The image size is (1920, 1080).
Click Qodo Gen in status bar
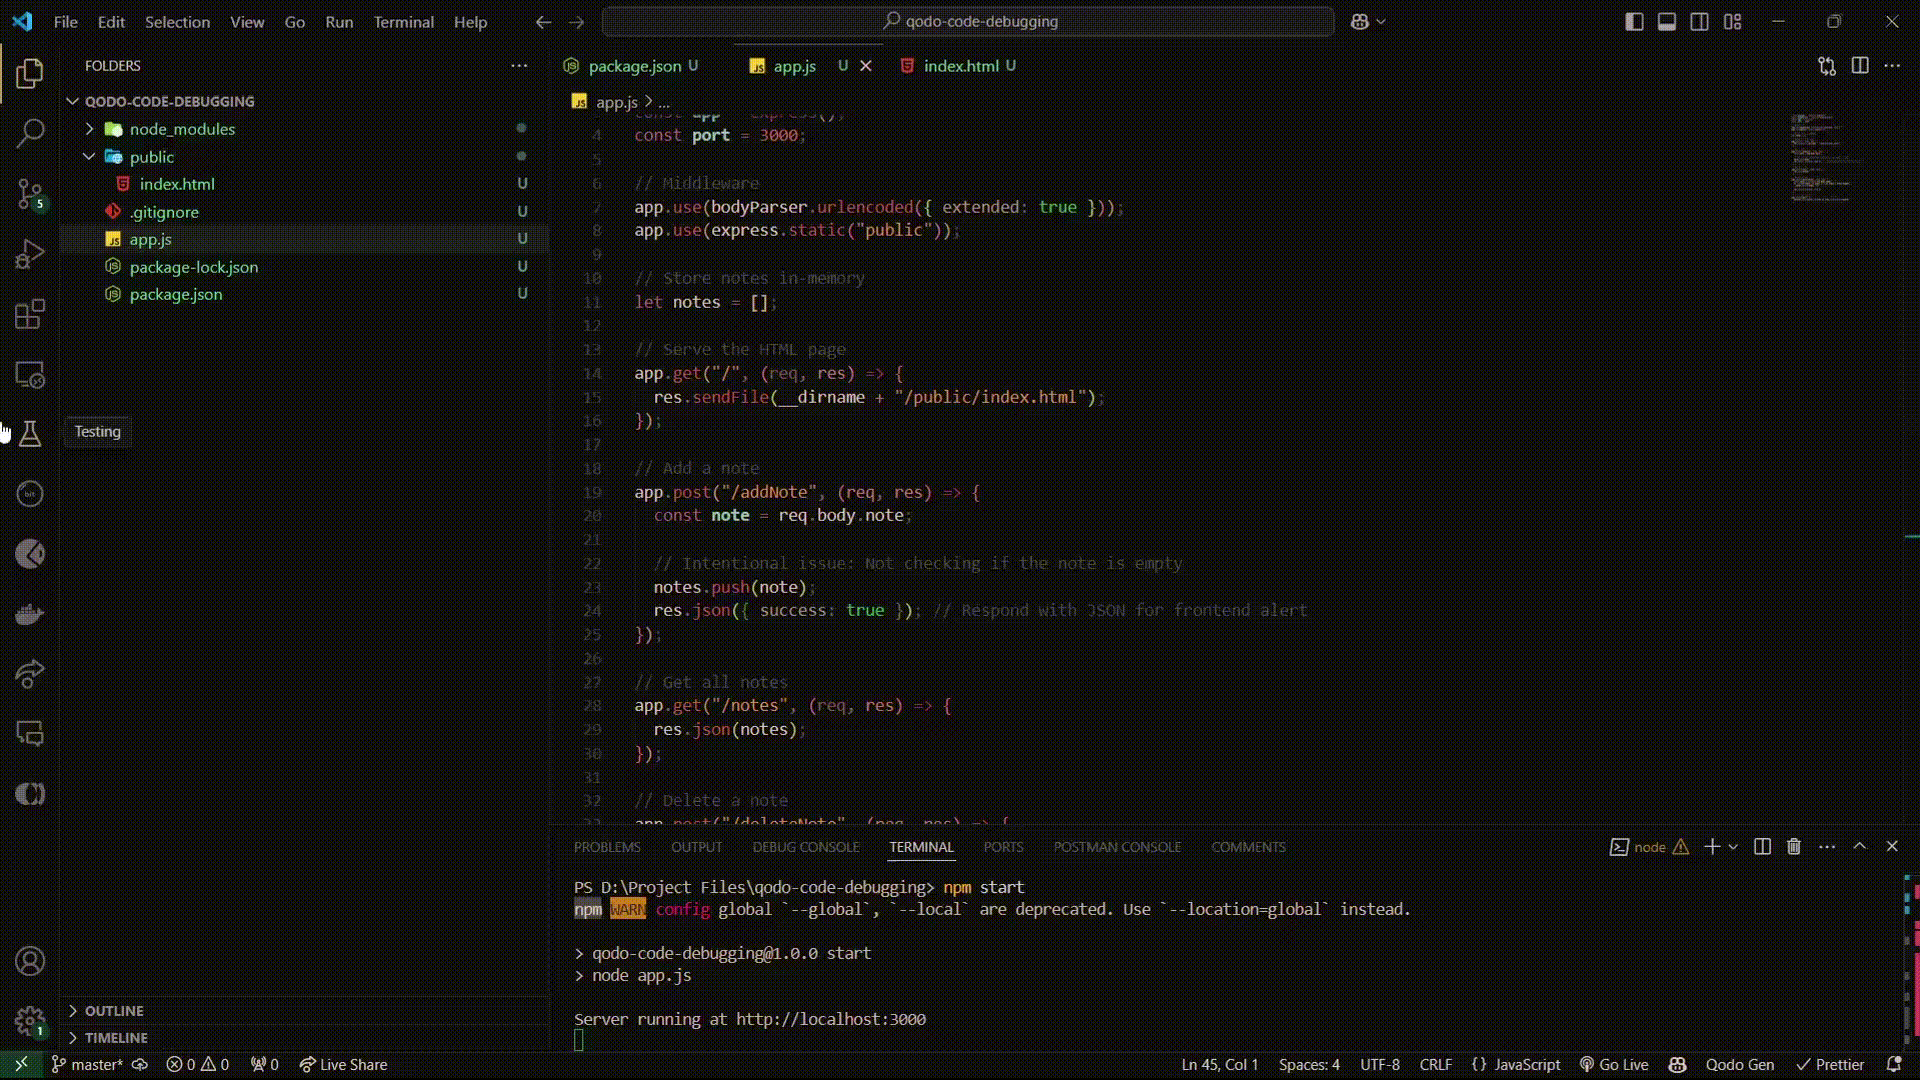point(1740,1065)
